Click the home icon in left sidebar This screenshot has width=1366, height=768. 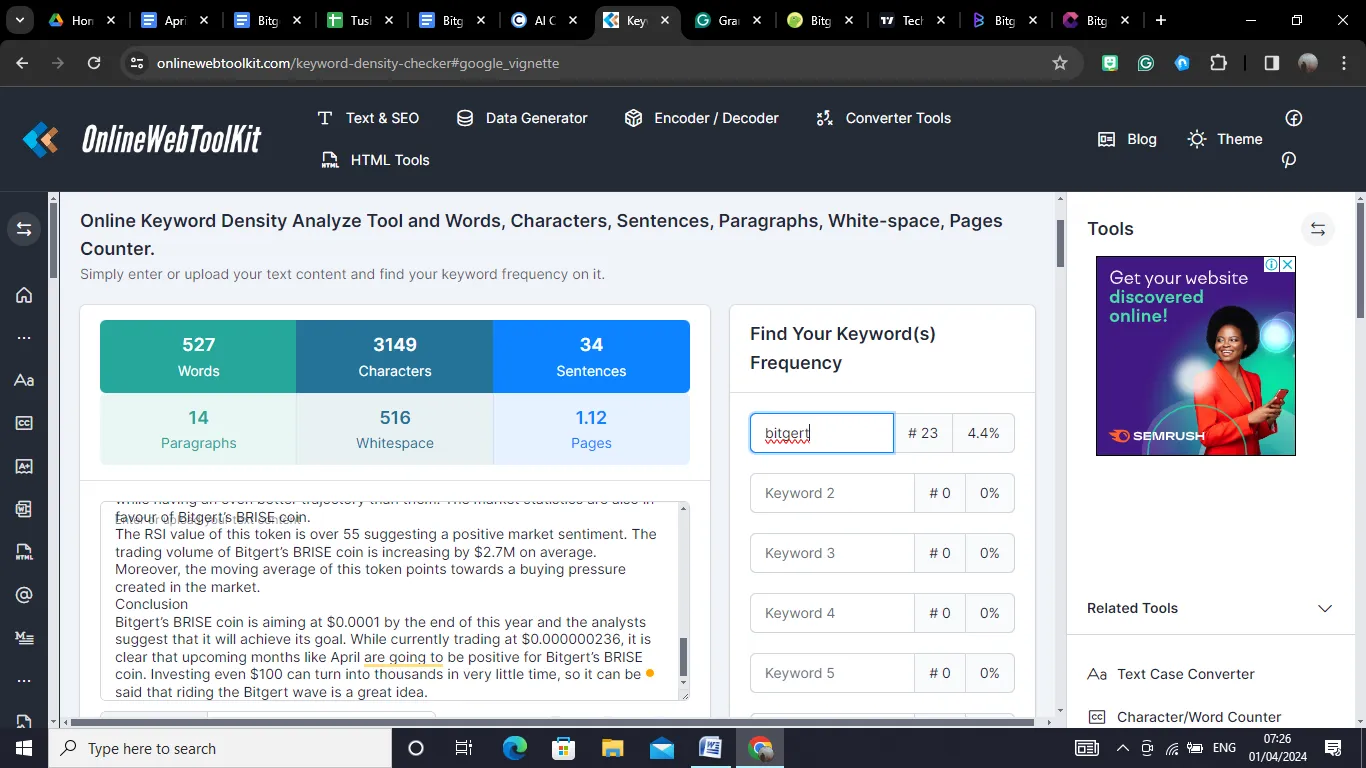pyautogui.click(x=24, y=295)
